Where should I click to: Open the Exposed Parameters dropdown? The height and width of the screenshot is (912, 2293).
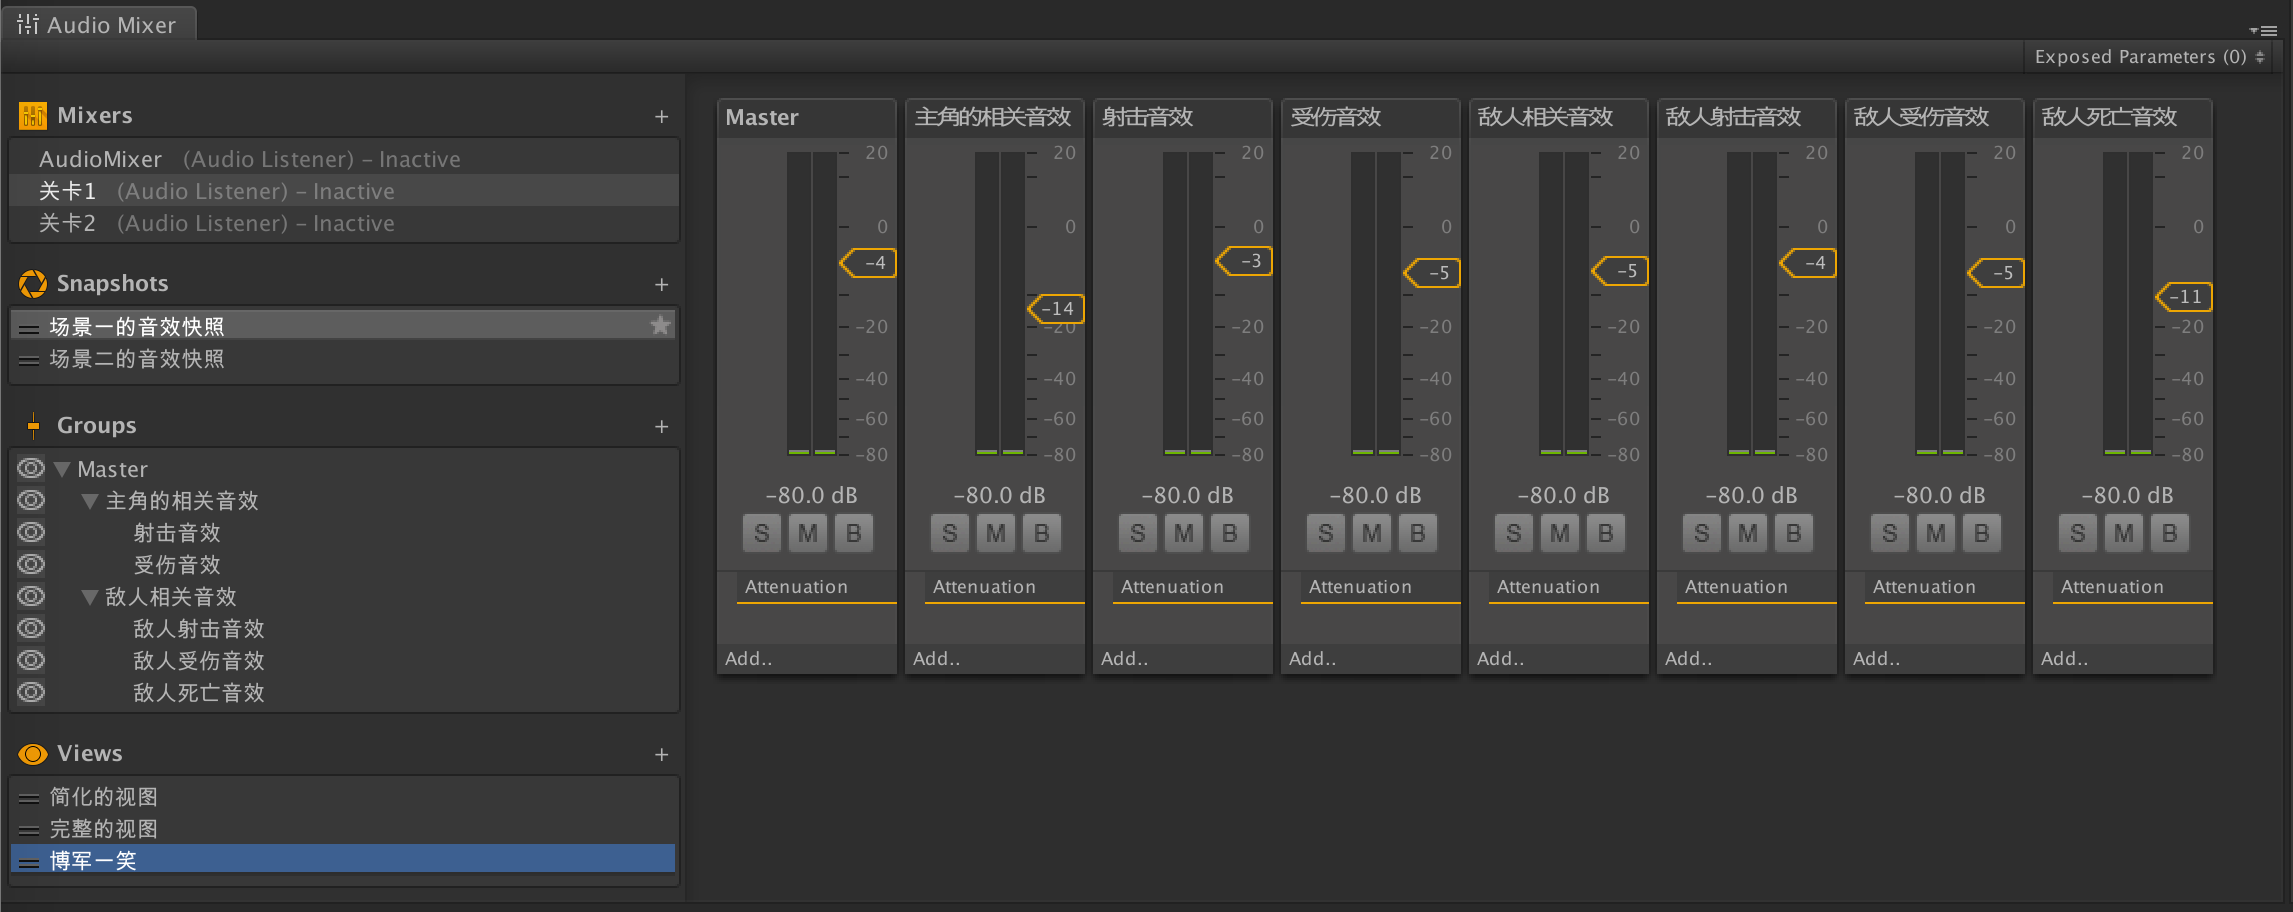click(2148, 57)
